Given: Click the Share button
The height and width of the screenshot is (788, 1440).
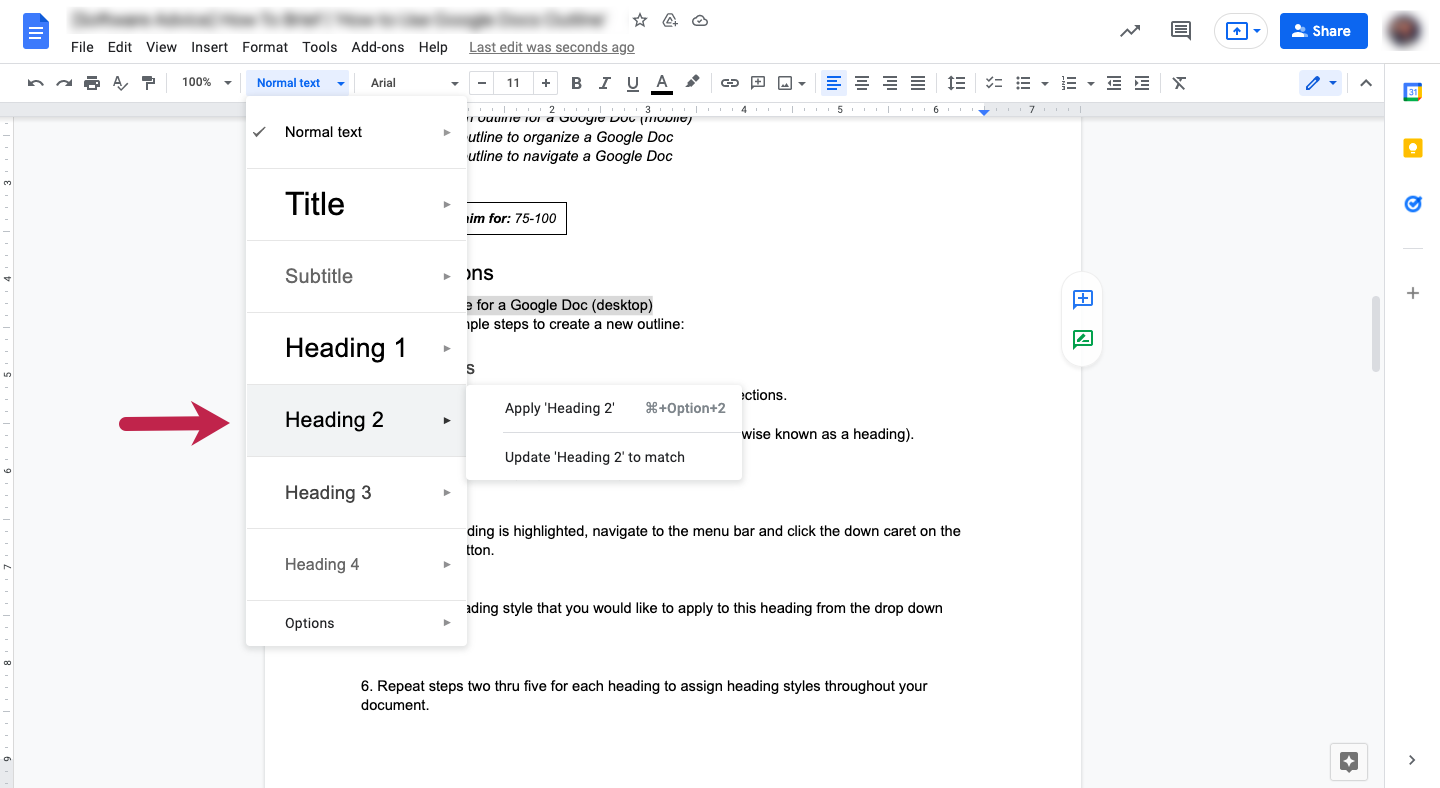Looking at the screenshot, I should coord(1323,31).
